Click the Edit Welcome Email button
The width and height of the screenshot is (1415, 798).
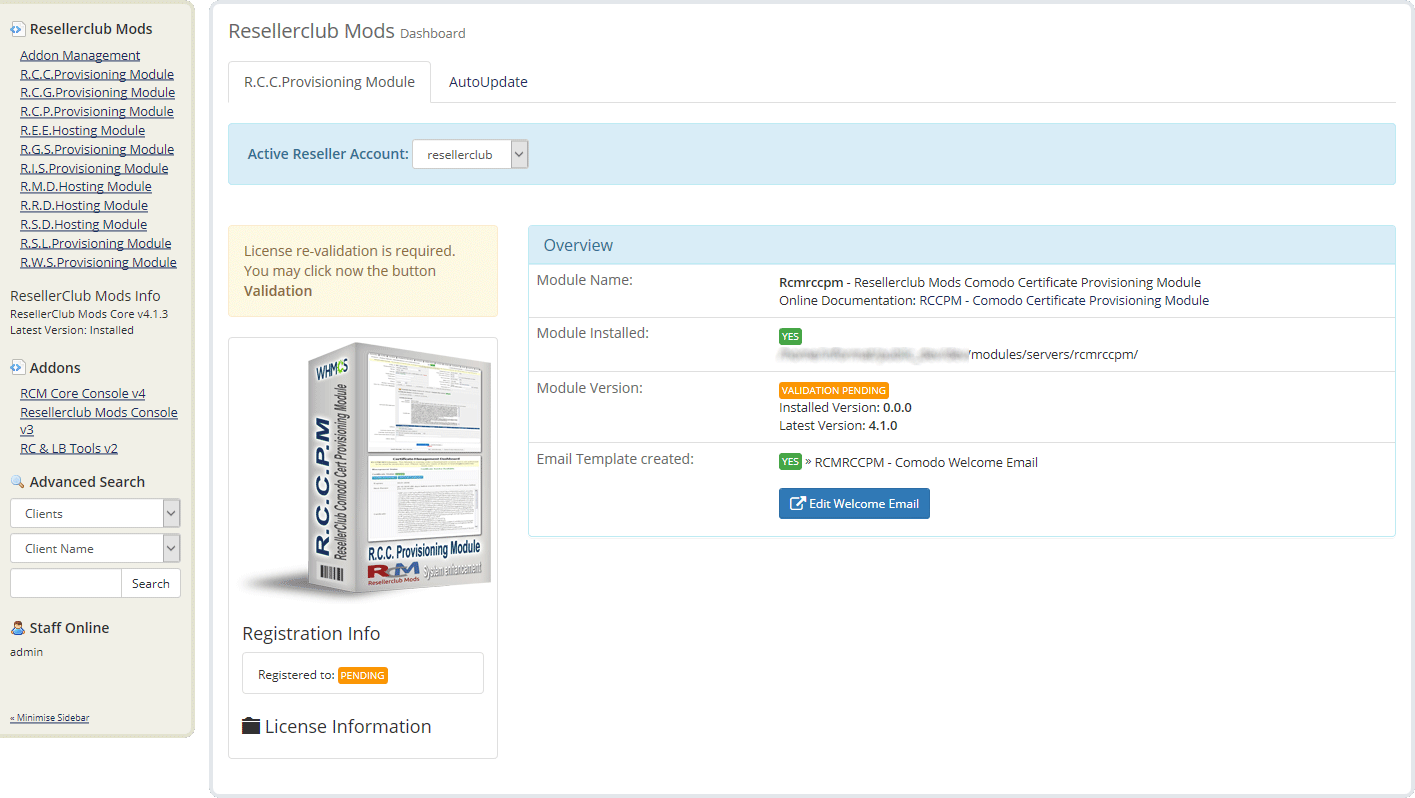point(854,503)
